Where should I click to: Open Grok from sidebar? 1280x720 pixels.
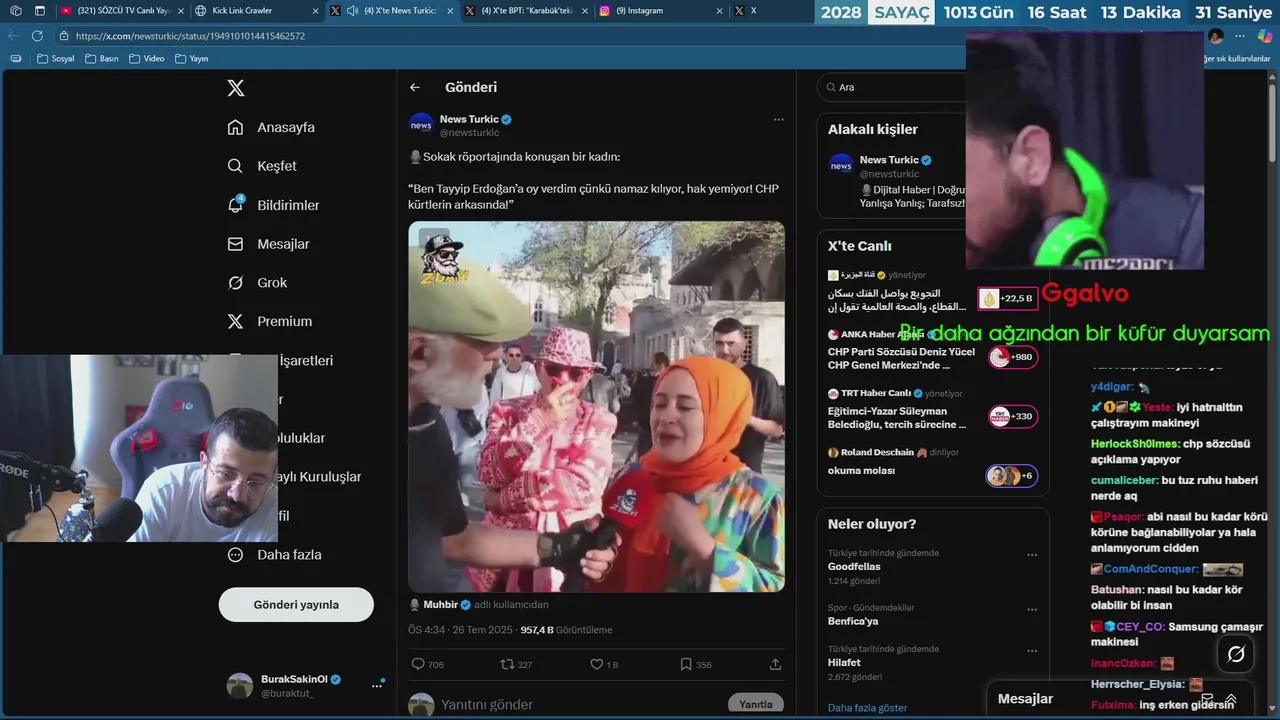257,283
